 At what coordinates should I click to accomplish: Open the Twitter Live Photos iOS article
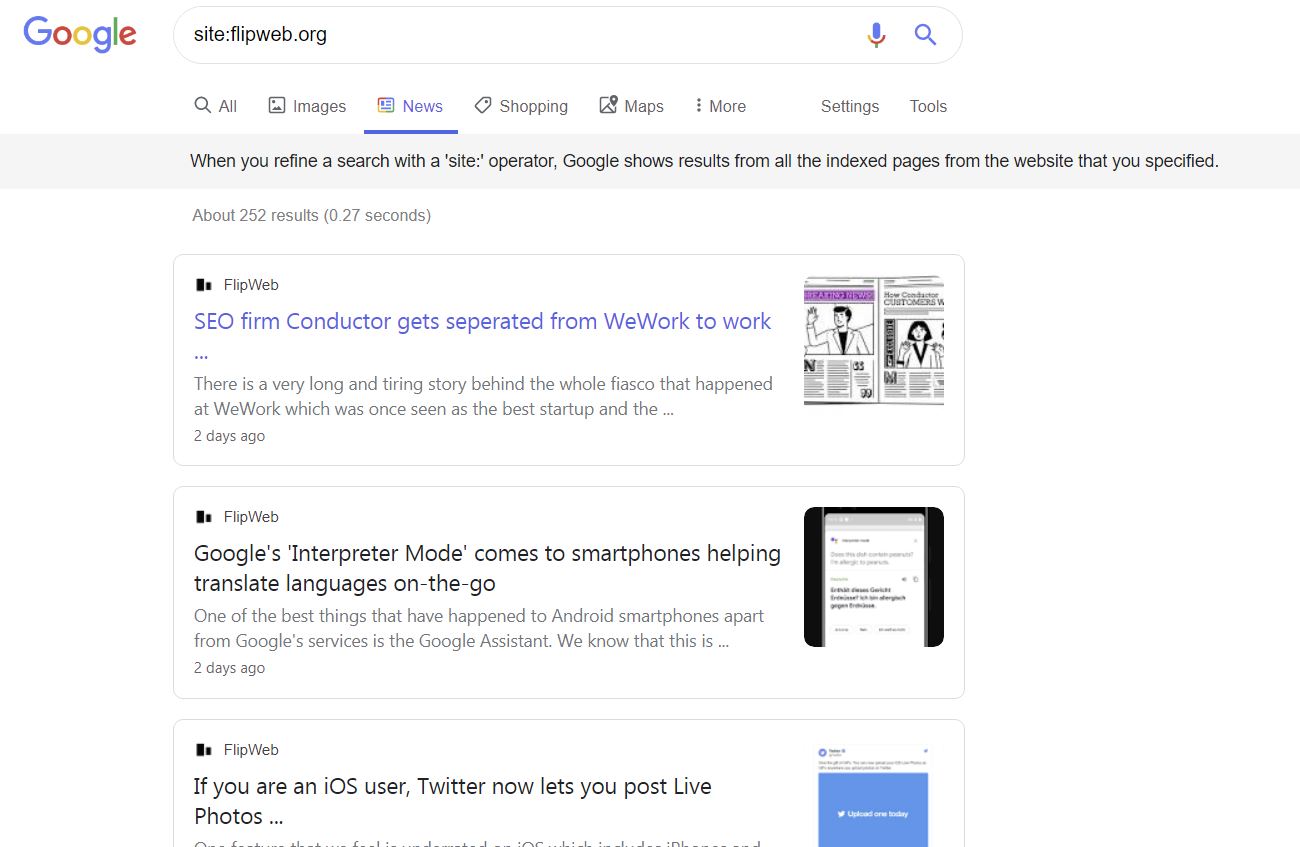pos(453,801)
